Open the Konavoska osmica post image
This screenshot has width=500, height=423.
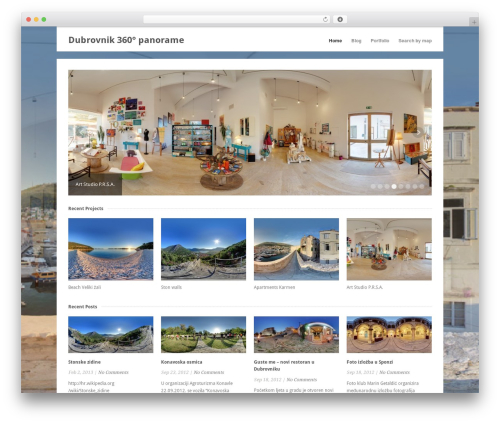pos(203,335)
